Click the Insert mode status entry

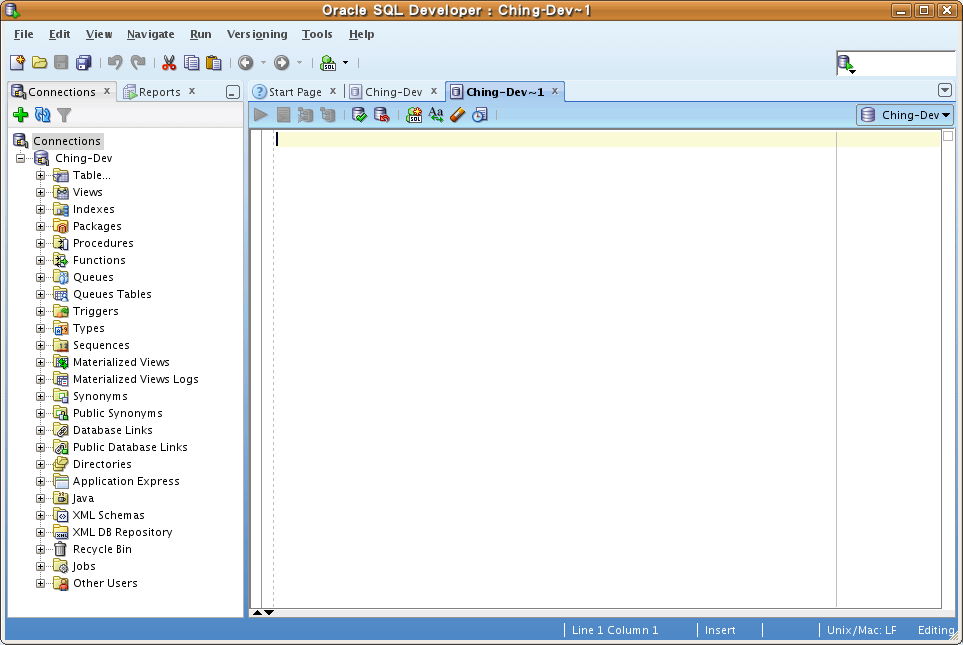click(720, 630)
